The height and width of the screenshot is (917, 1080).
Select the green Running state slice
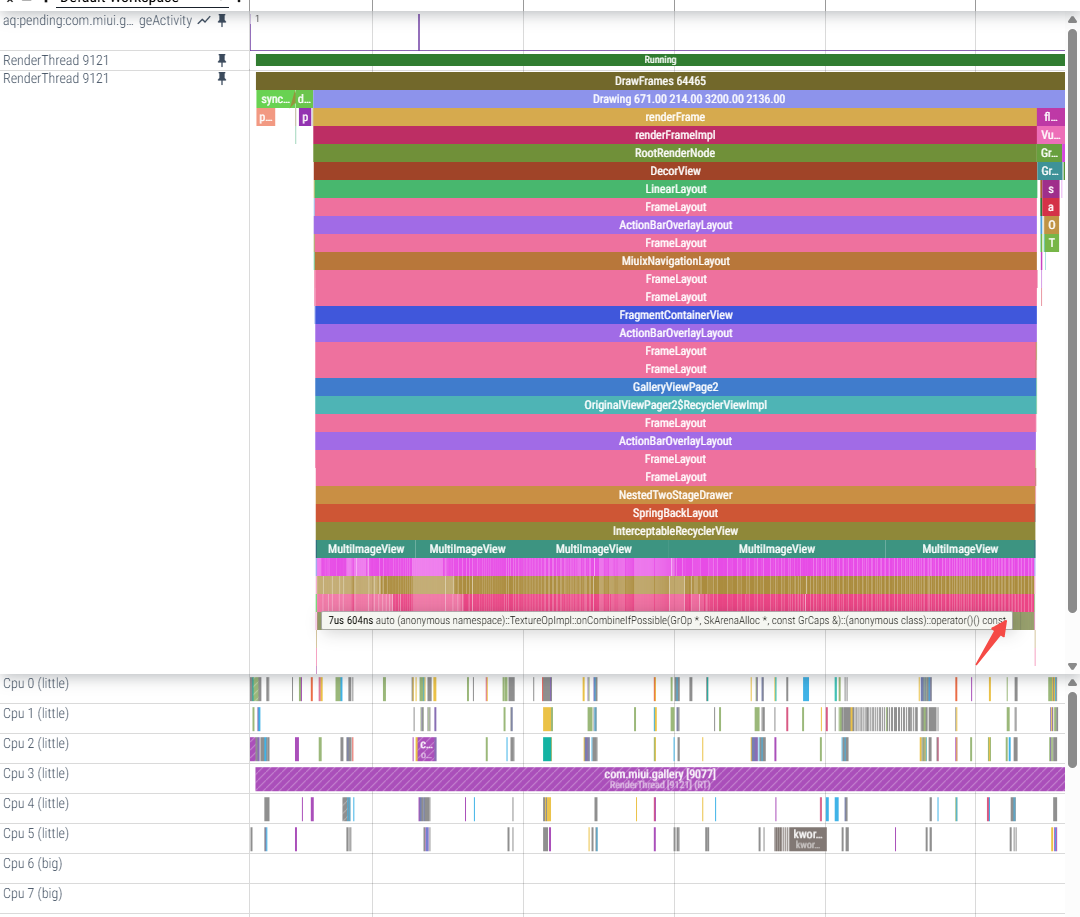coord(660,60)
